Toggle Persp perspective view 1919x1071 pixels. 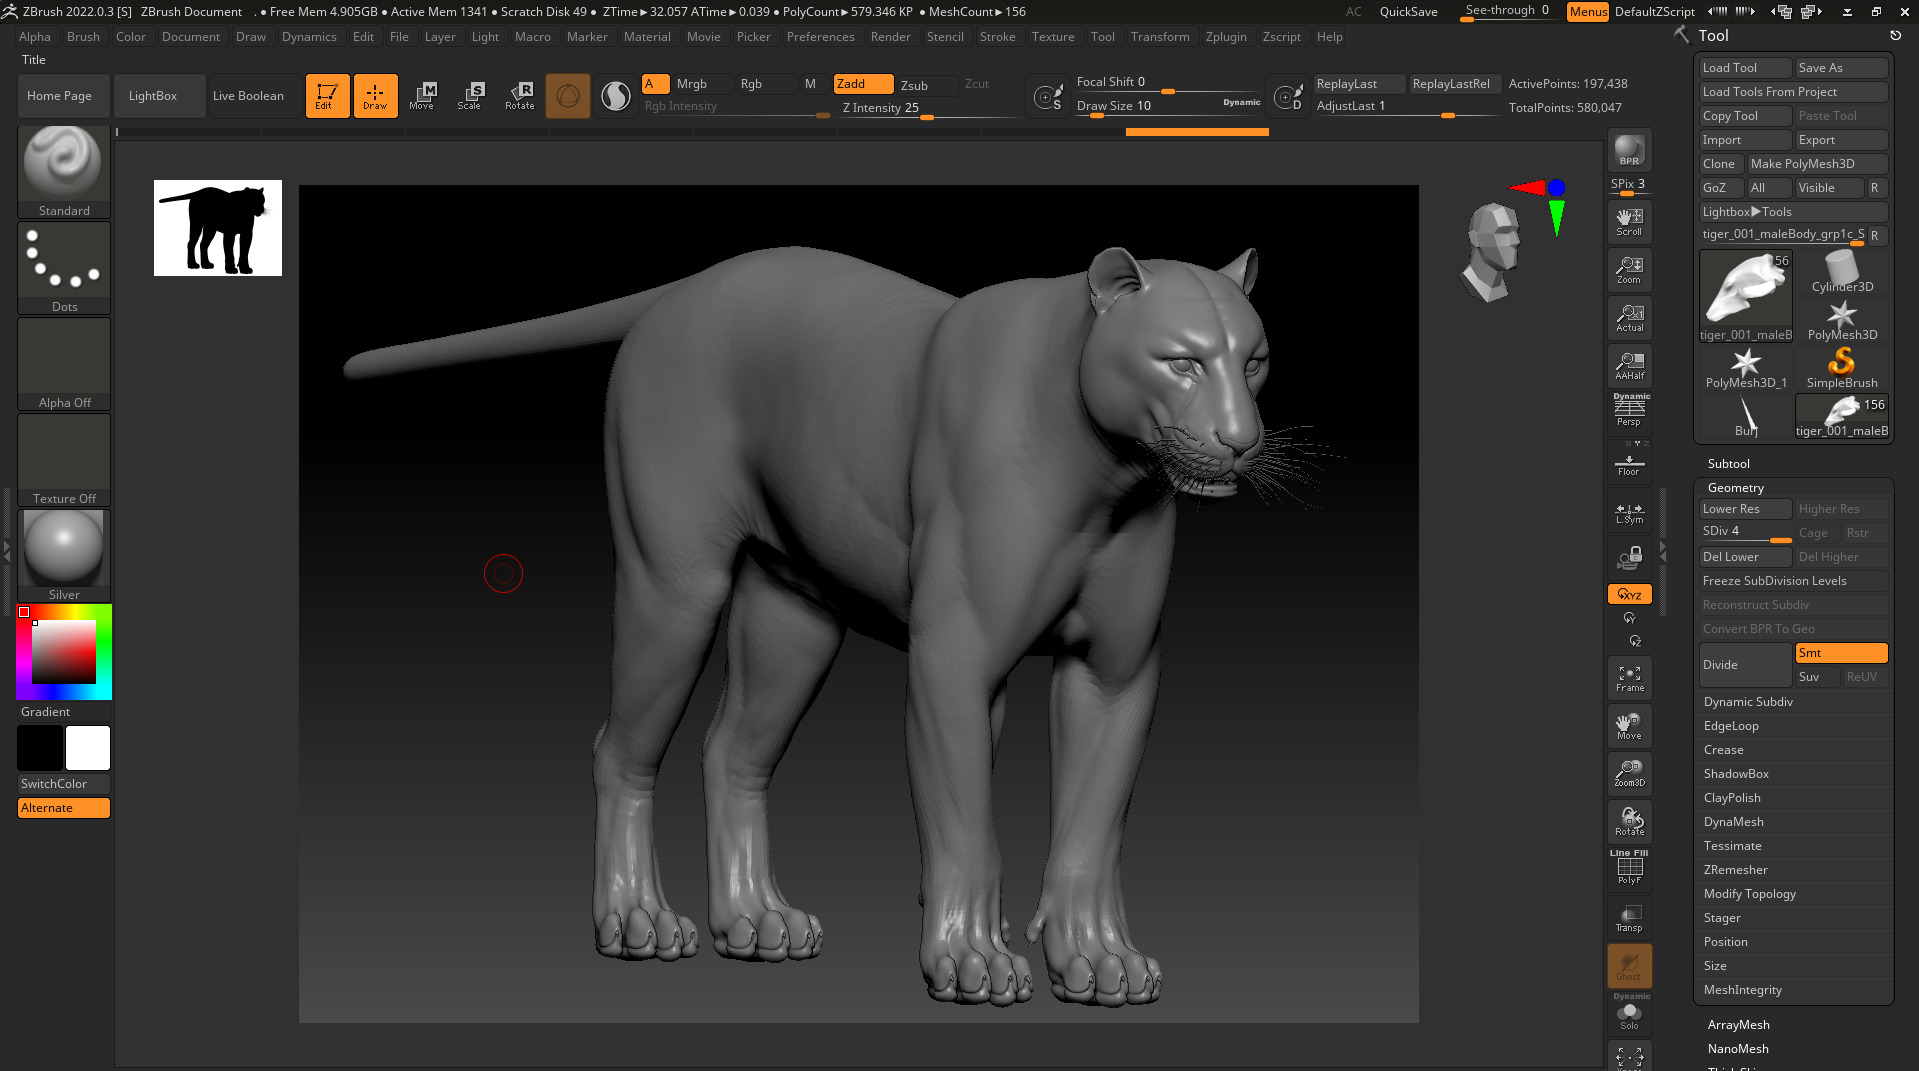coord(1629,411)
